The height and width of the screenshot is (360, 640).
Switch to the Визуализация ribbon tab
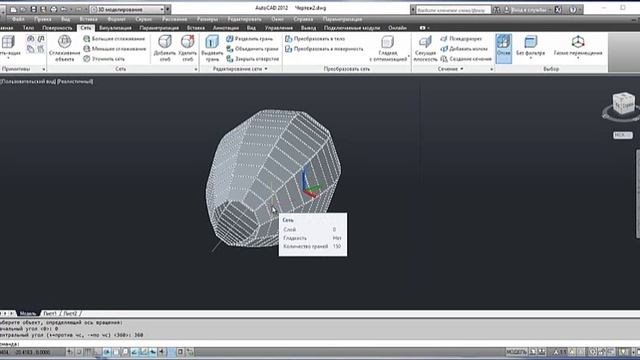116,28
